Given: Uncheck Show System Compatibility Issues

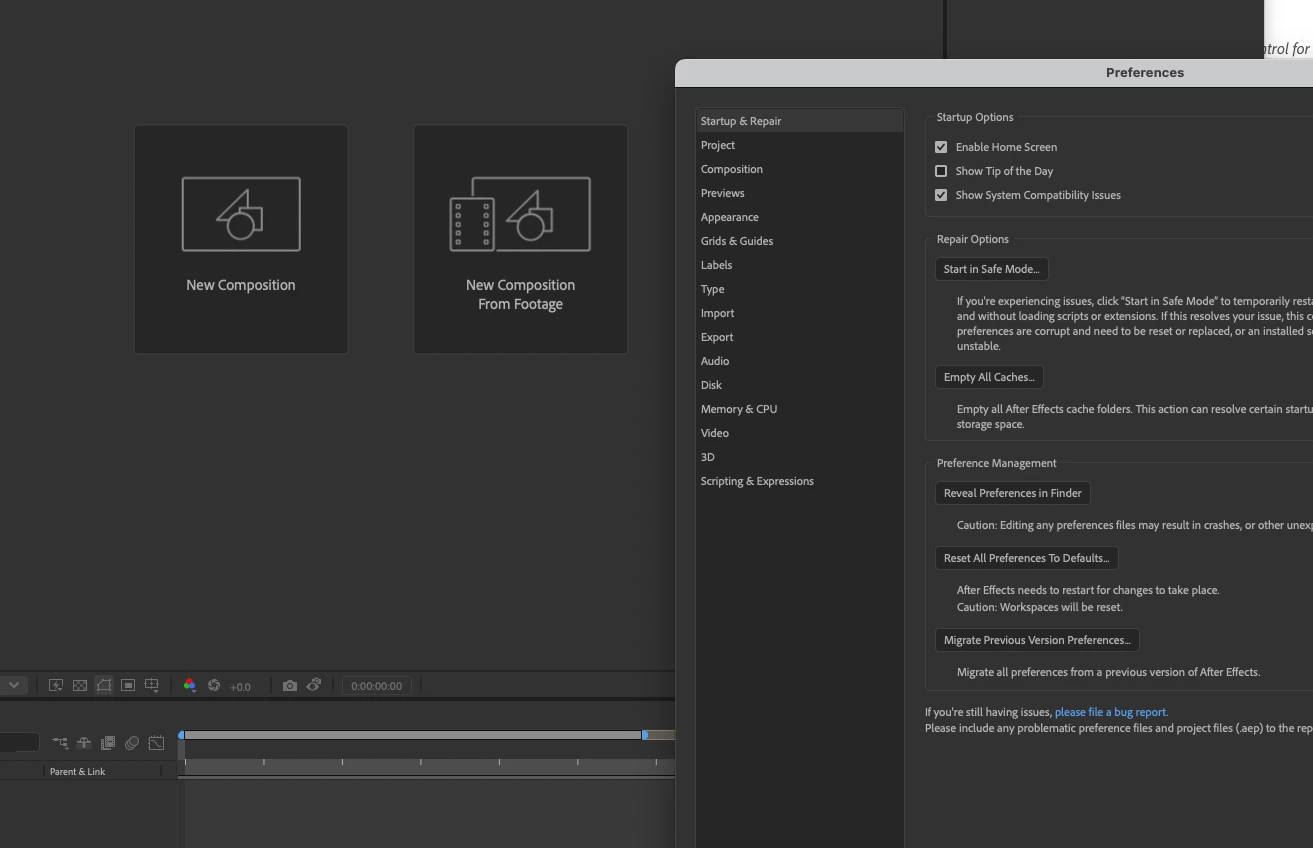Looking at the screenshot, I should 941,195.
